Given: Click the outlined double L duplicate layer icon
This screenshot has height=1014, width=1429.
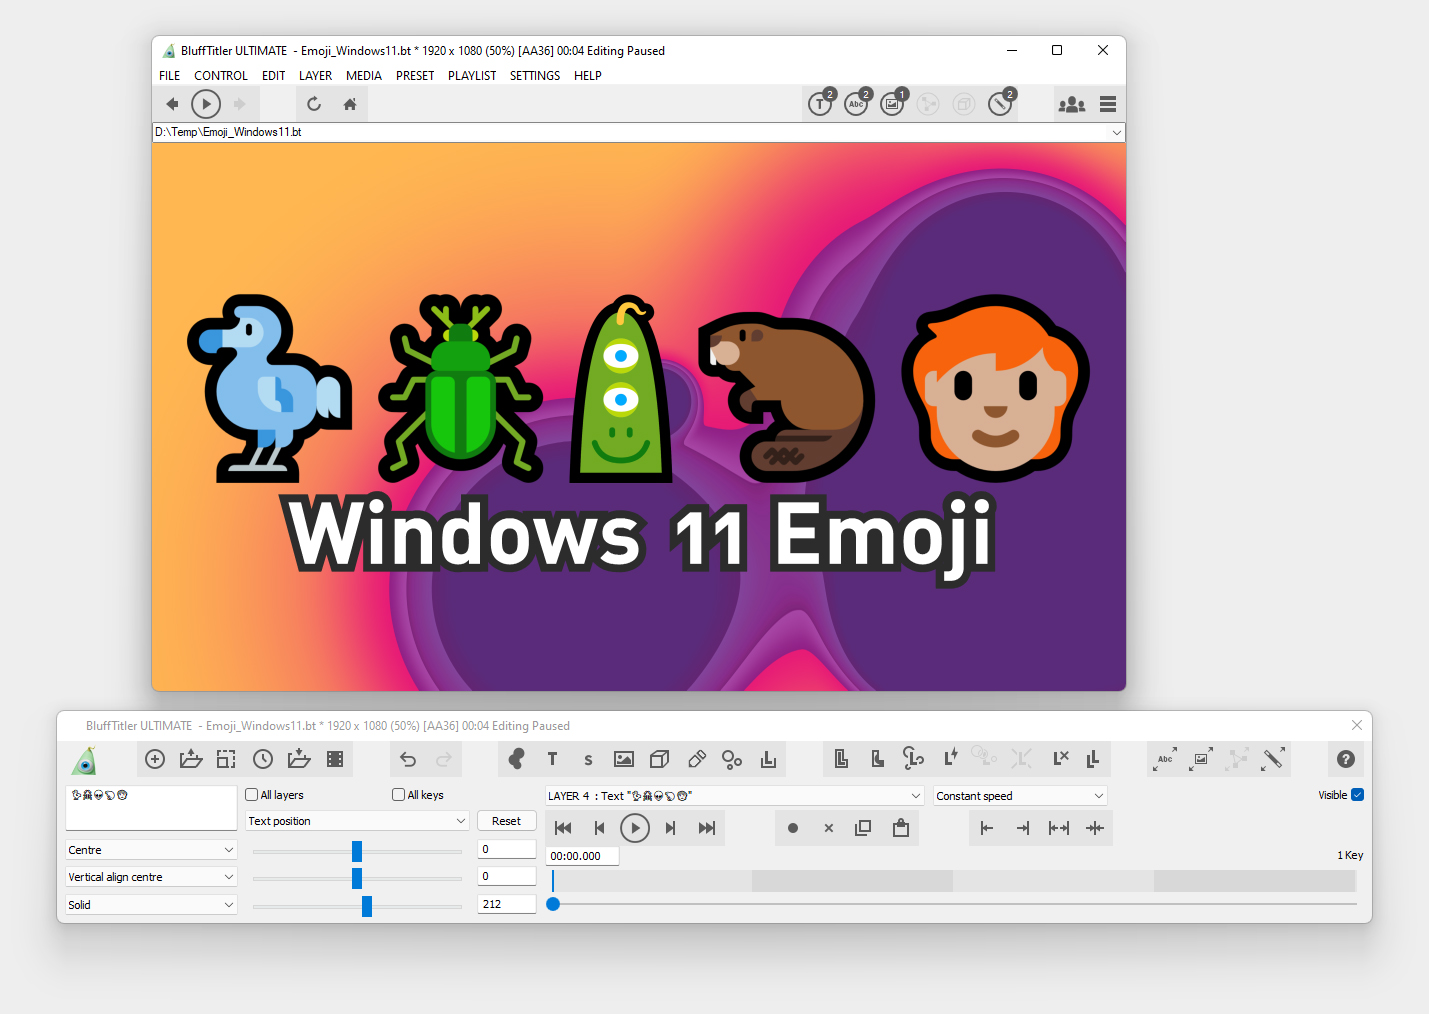Looking at the screenshot, I should [841, 759].
